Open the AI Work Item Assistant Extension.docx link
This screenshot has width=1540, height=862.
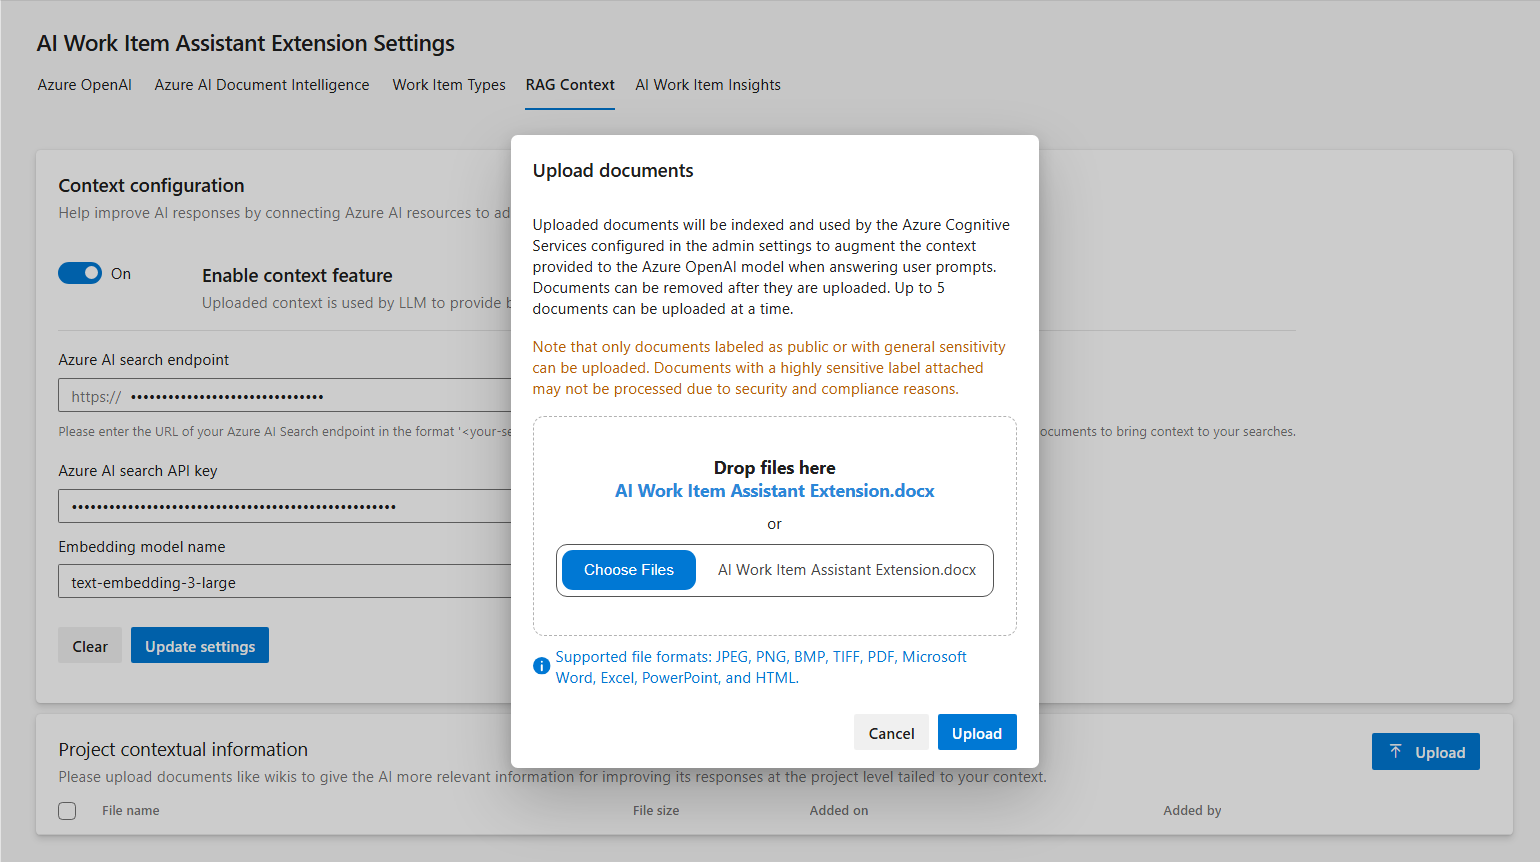coord(774,490)
